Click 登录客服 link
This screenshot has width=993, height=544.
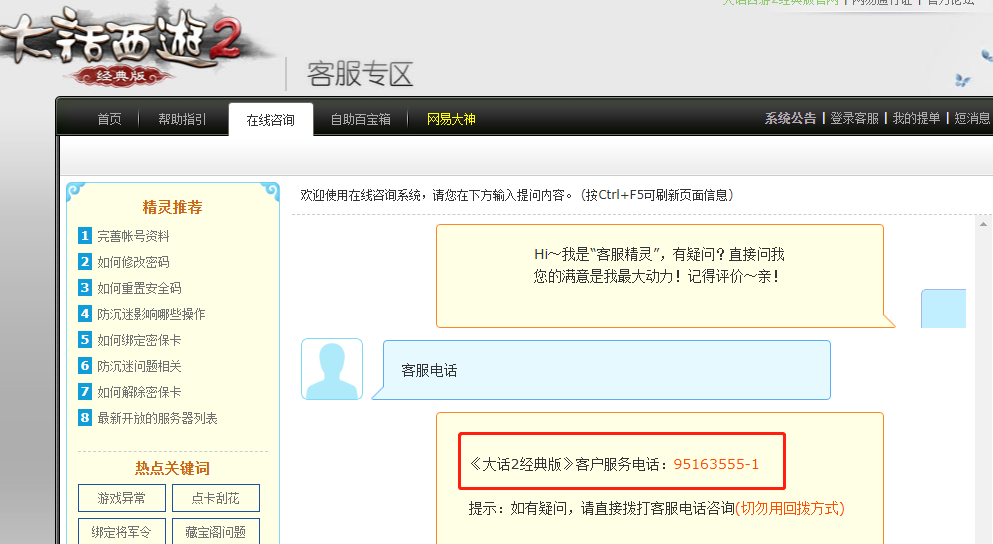point(854,118)
